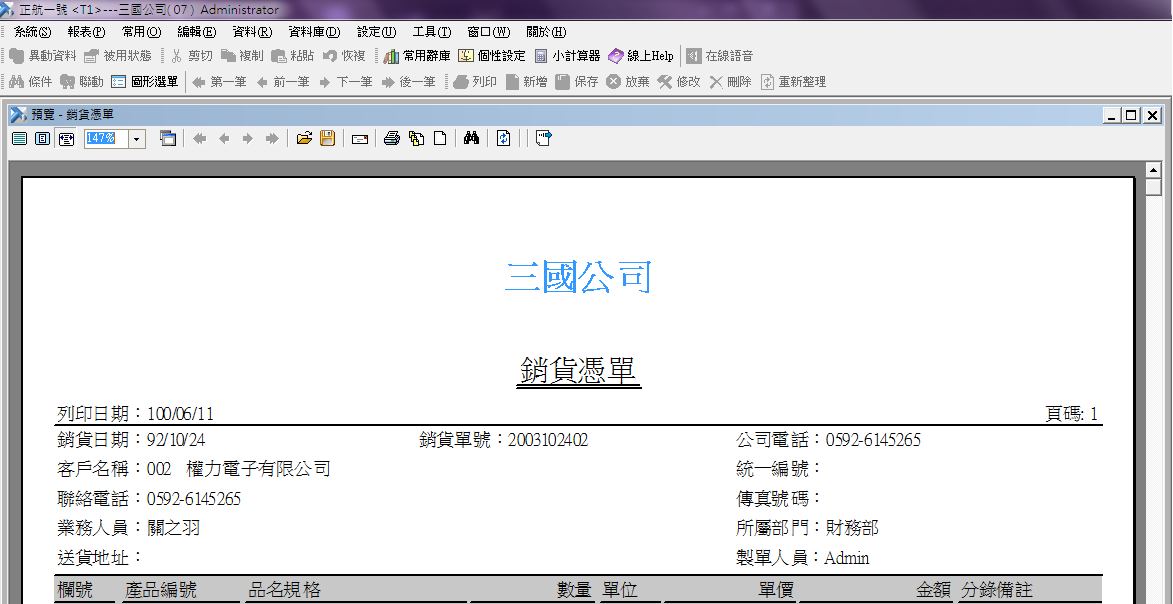This screenshot has width=1173, height=604.
Task: Toggle the whole page view button
Action: (x=19, y=139)
